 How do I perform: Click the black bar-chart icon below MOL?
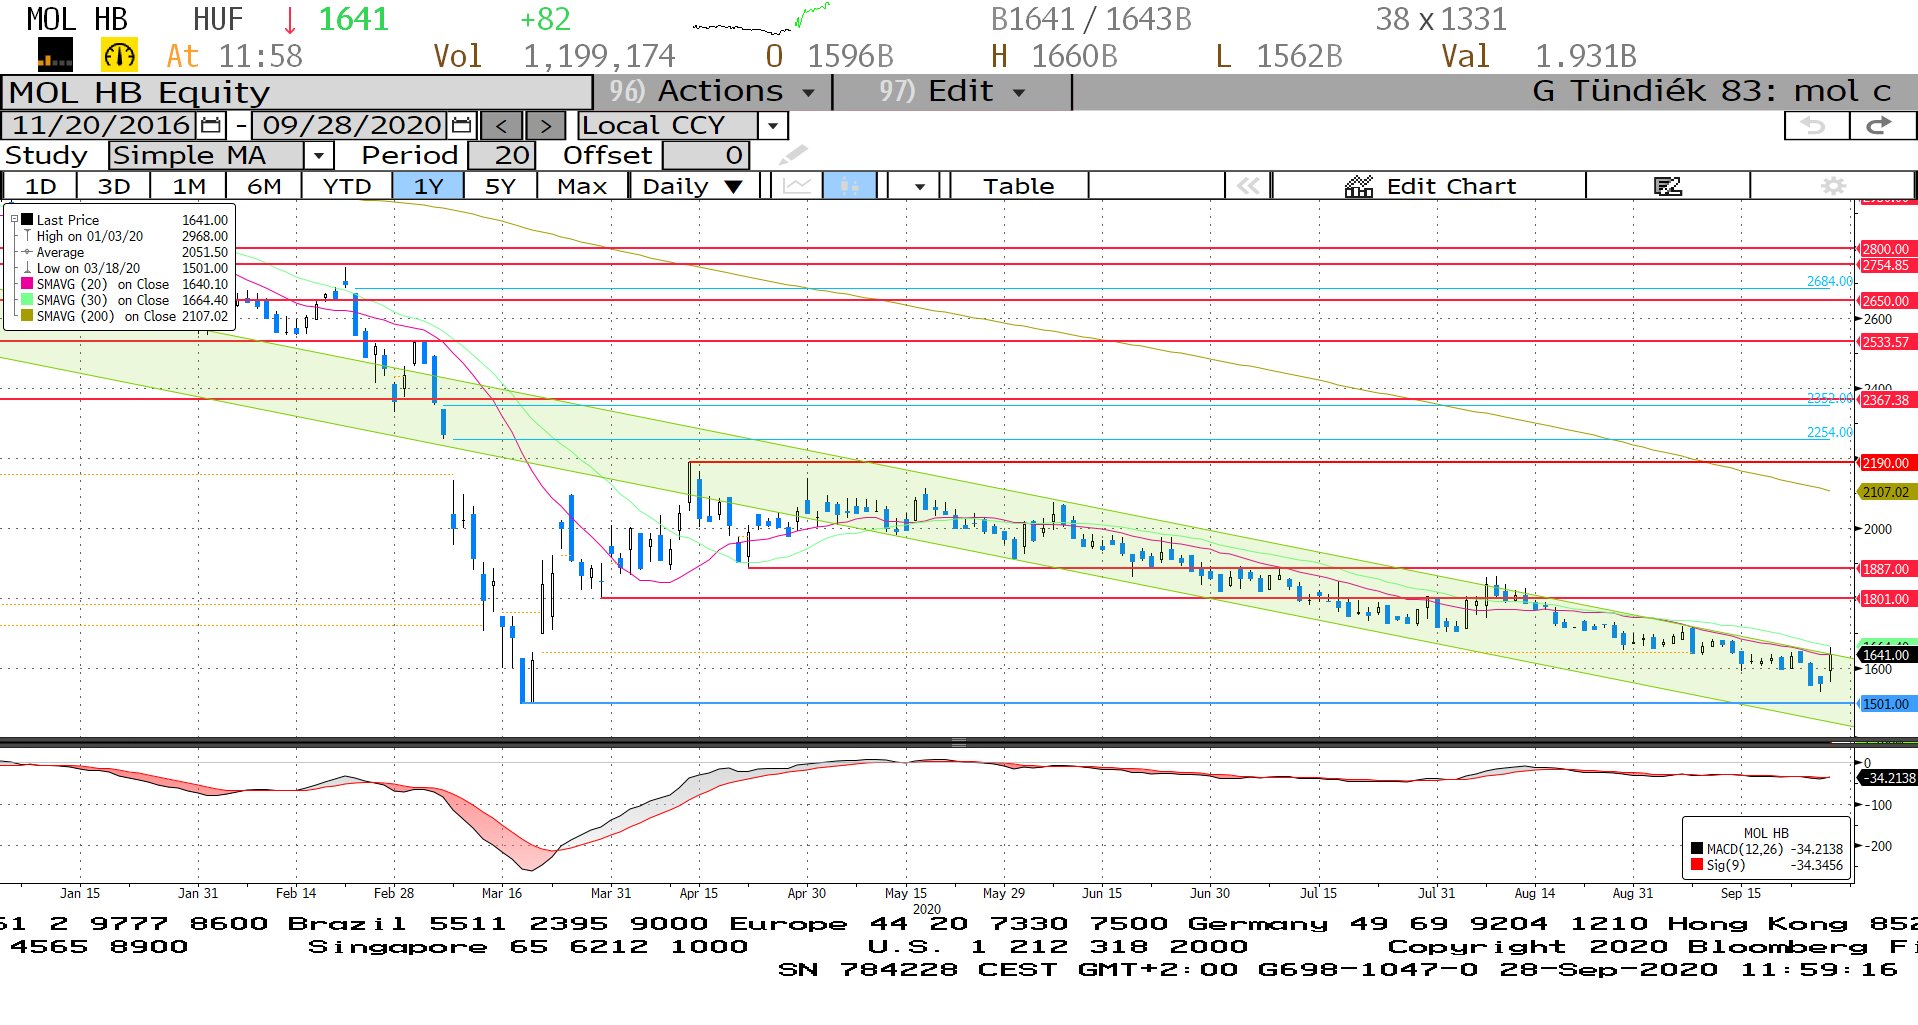pyautogui.click(x=55, y=55)
